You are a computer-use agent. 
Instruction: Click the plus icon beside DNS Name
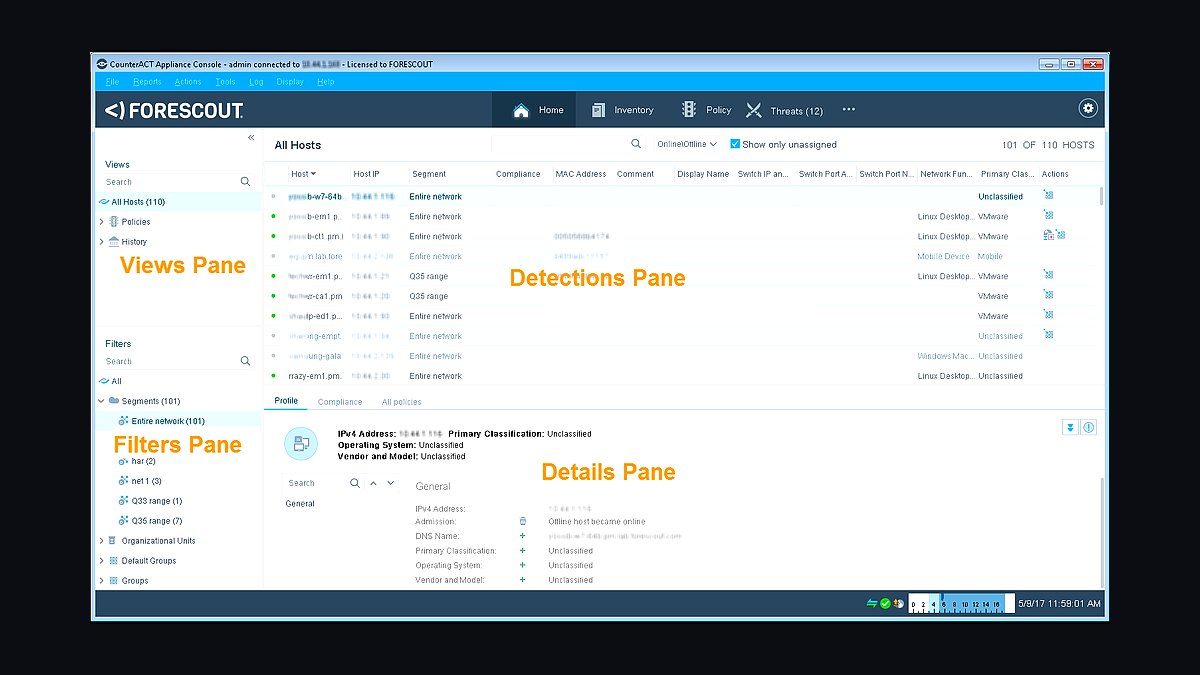coord(522,536)
